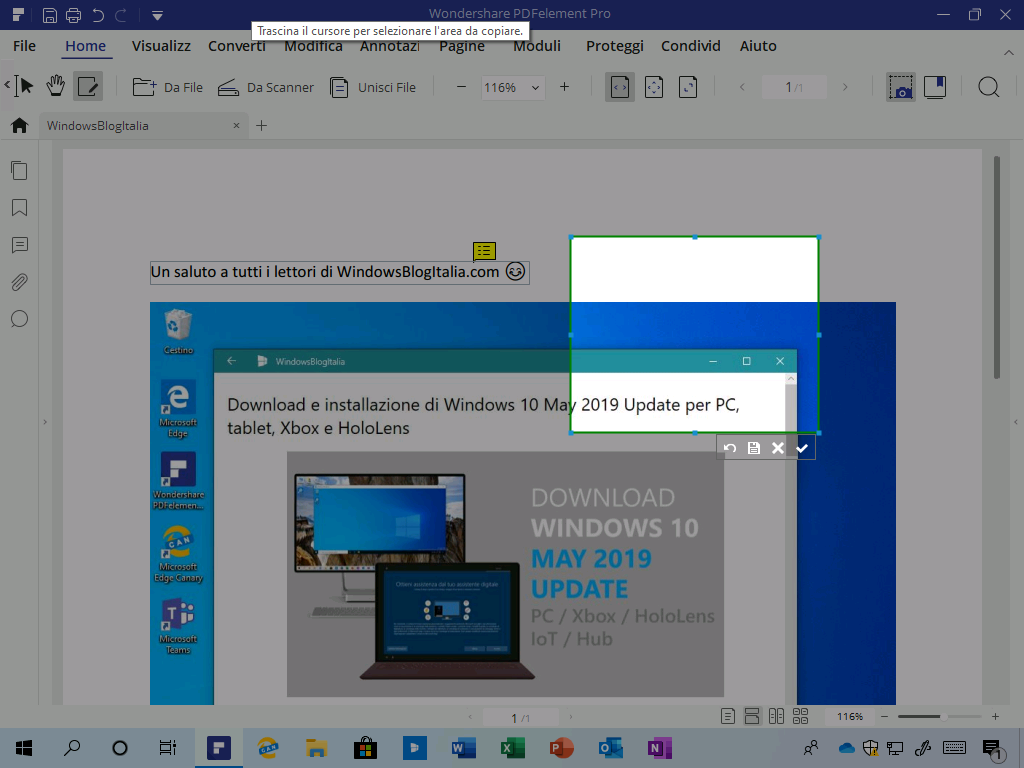Undo the last action from the title bar

(98, 15)
